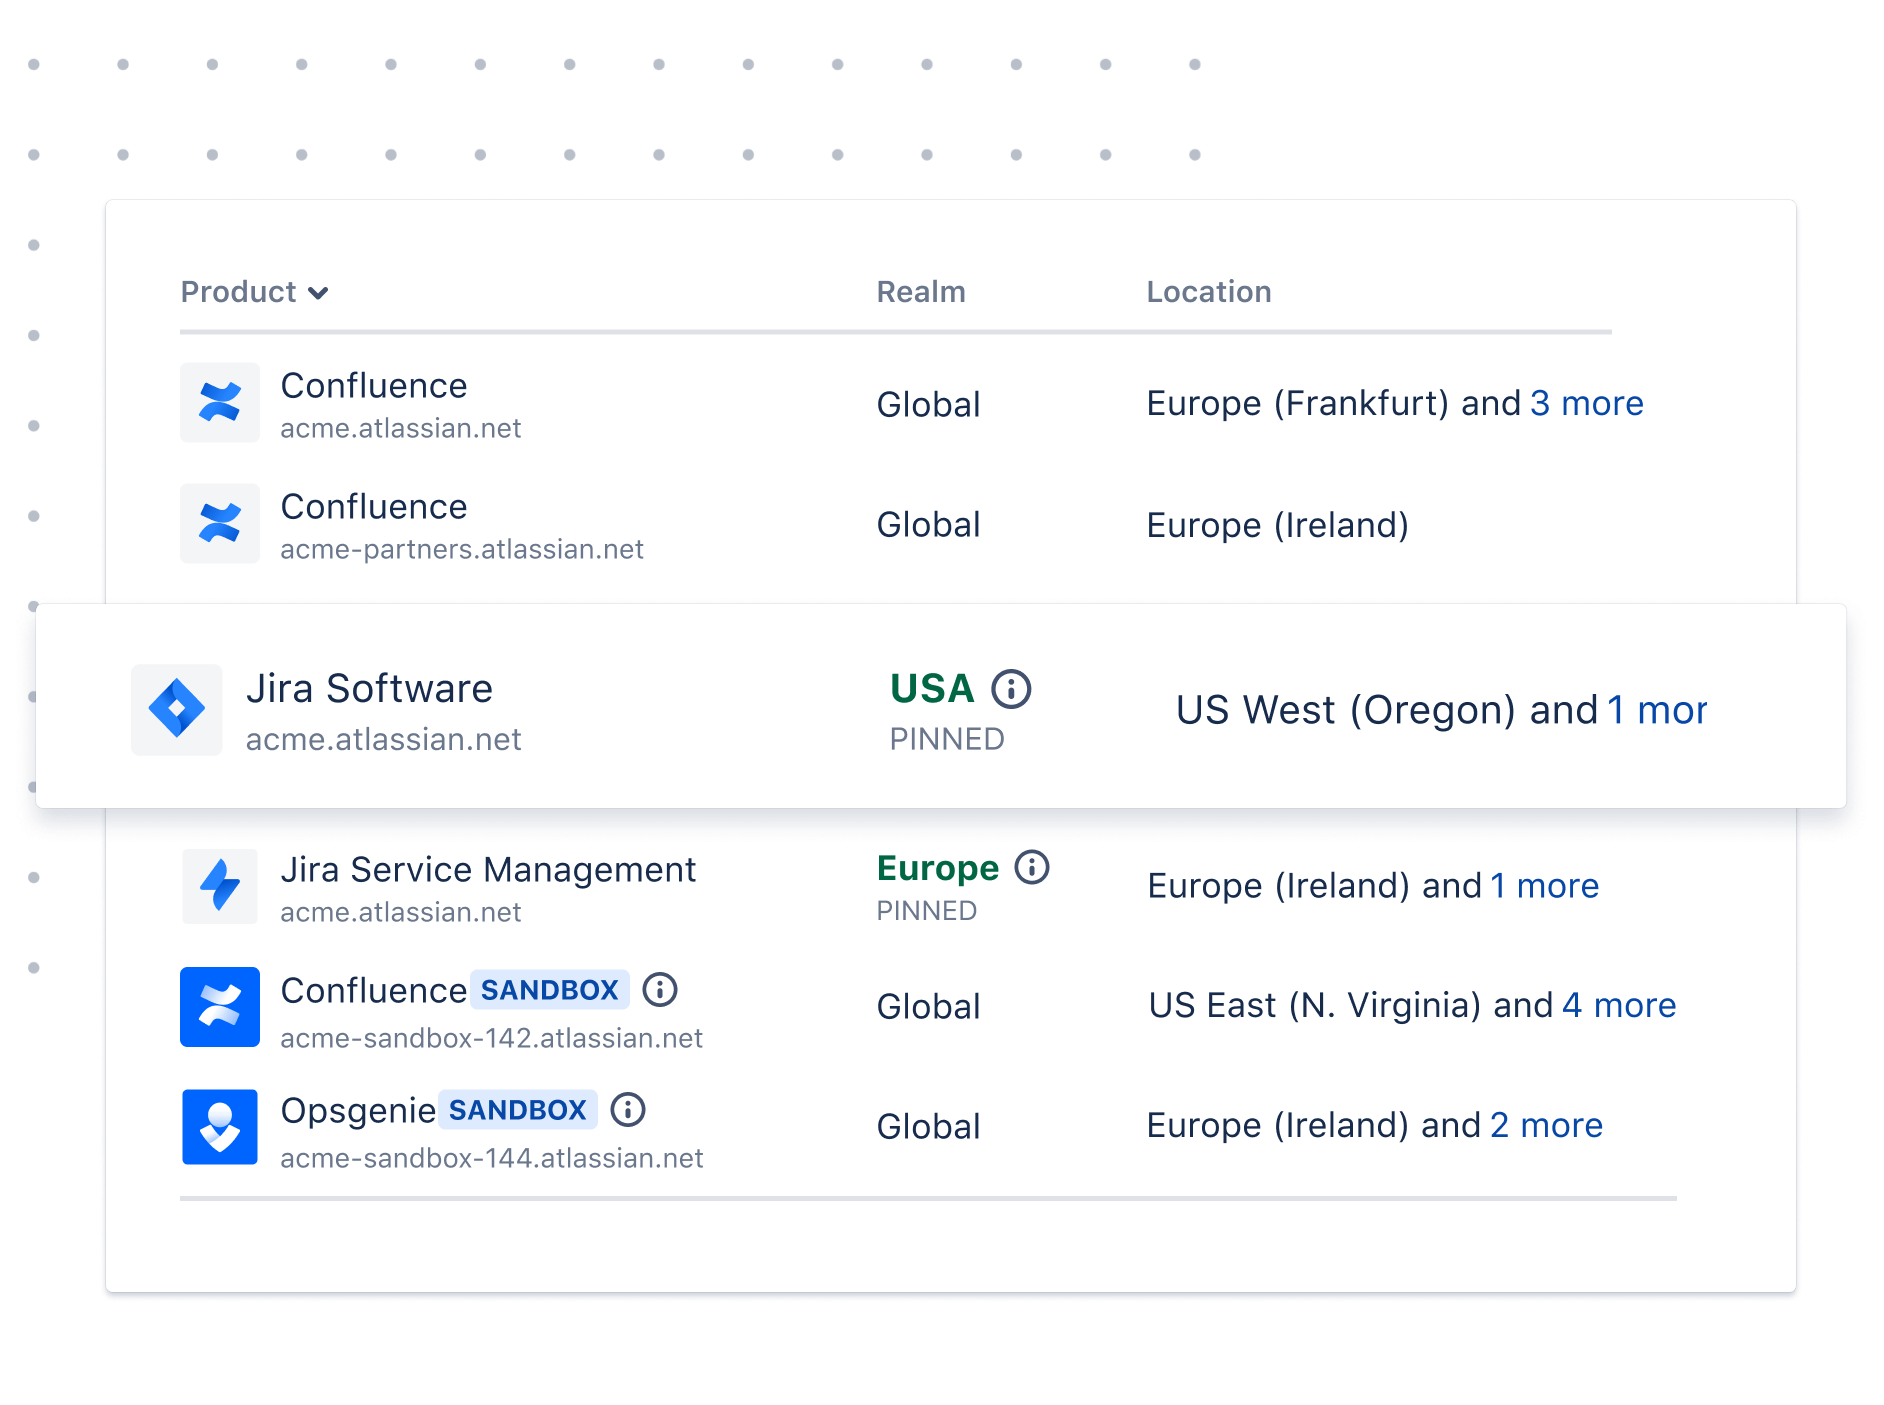
Task: Select 'Opsgenie' product name
Action: click(358, 1111)
